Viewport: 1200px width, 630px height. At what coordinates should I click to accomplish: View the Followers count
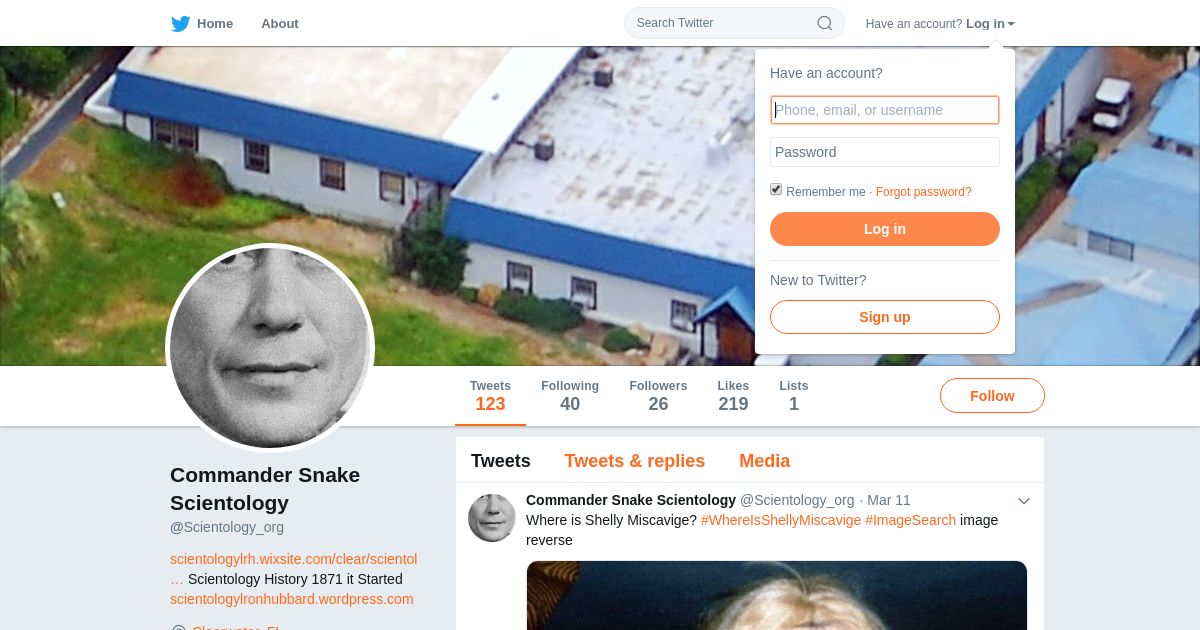click(x=658, y=396)
